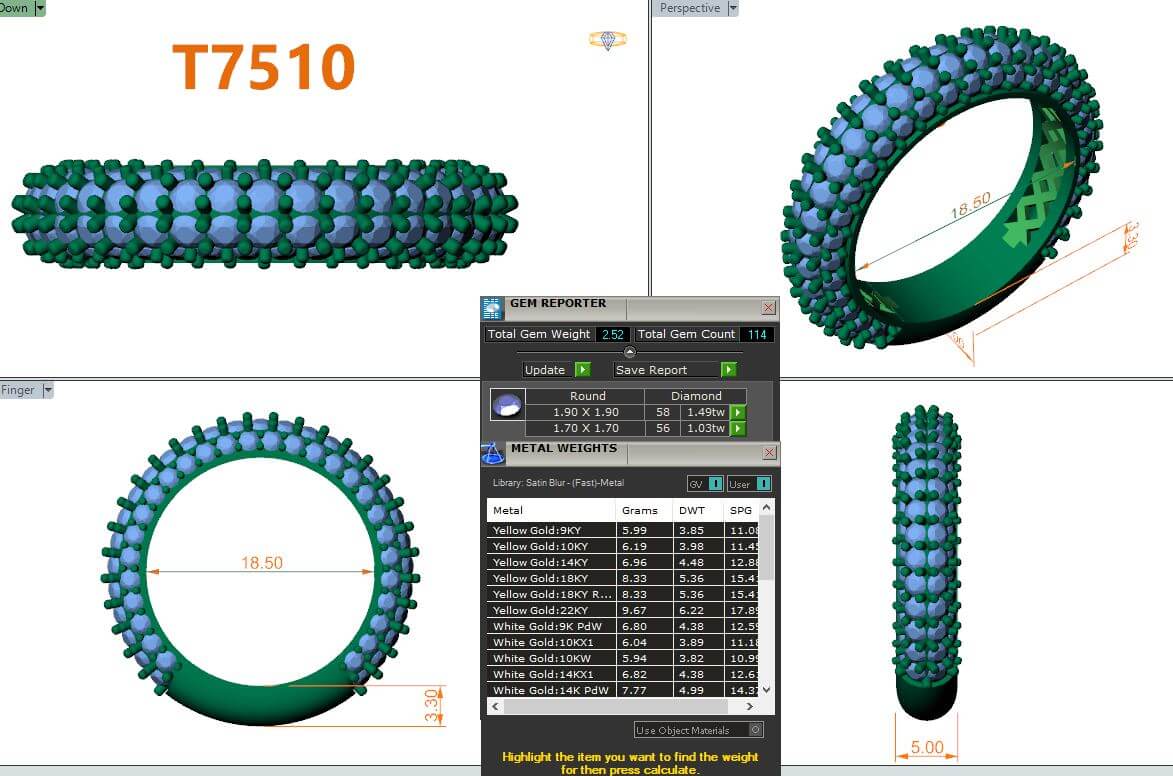Click the SPG column header

pos(741,510)
